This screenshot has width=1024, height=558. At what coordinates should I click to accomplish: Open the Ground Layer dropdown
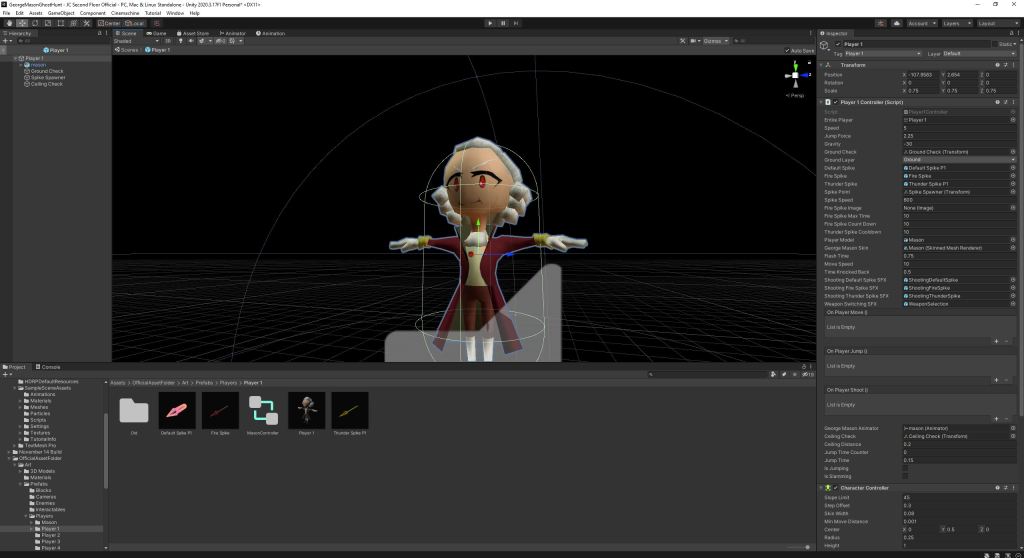958,159
